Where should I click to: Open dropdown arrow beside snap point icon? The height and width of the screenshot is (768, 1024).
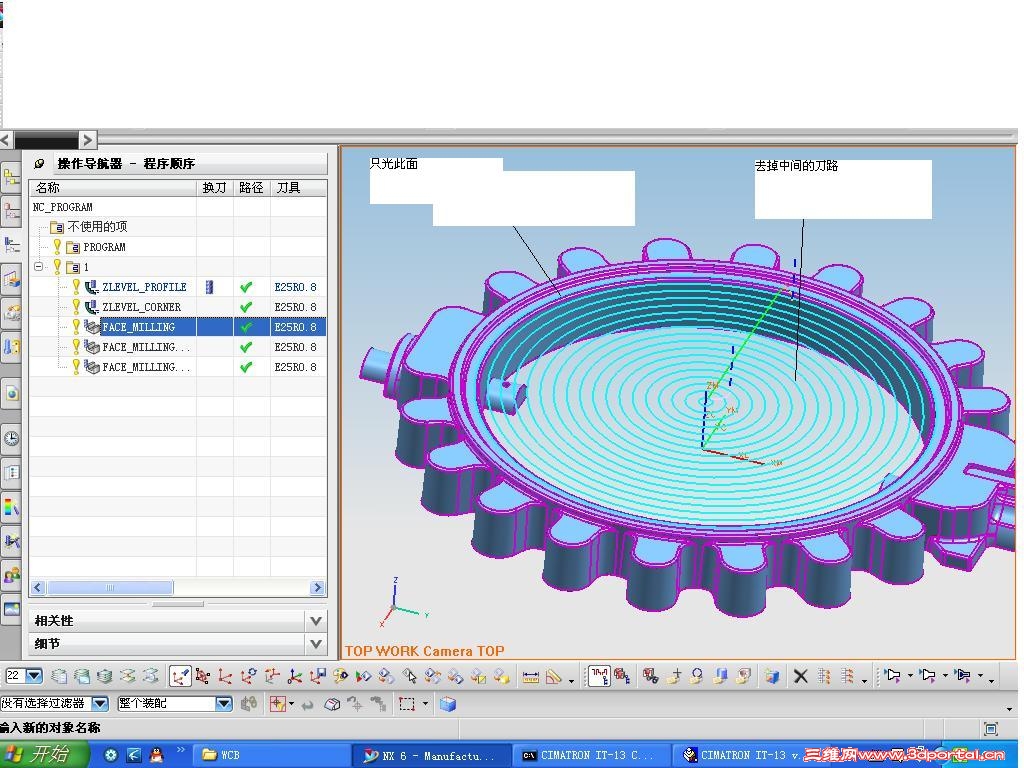[291, 703]
